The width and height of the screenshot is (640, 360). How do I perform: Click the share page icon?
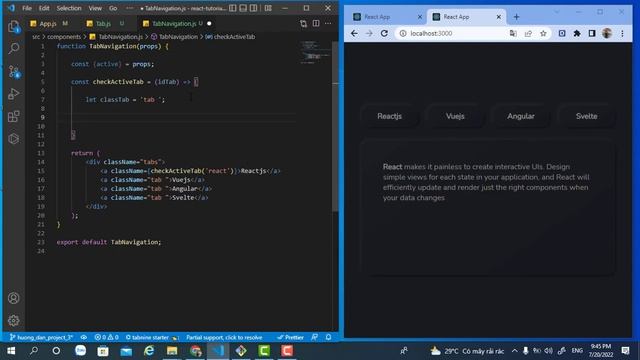[x=528, y=33]
